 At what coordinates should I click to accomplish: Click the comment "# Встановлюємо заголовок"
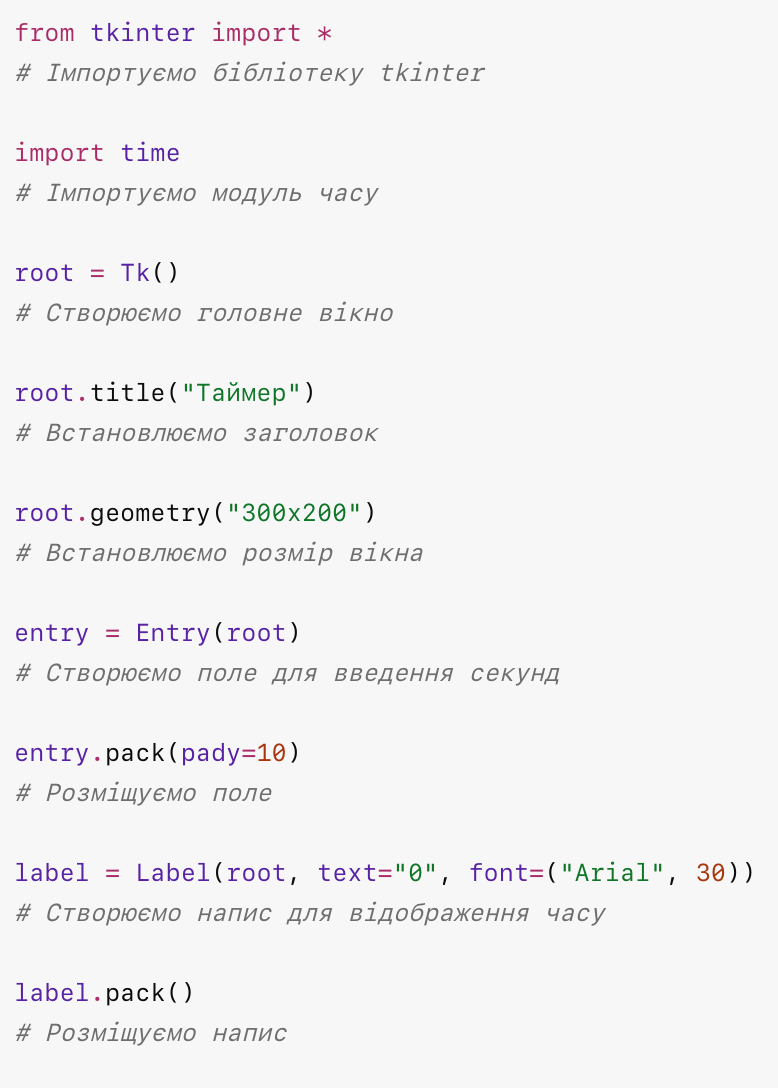[x=196, y=433]
